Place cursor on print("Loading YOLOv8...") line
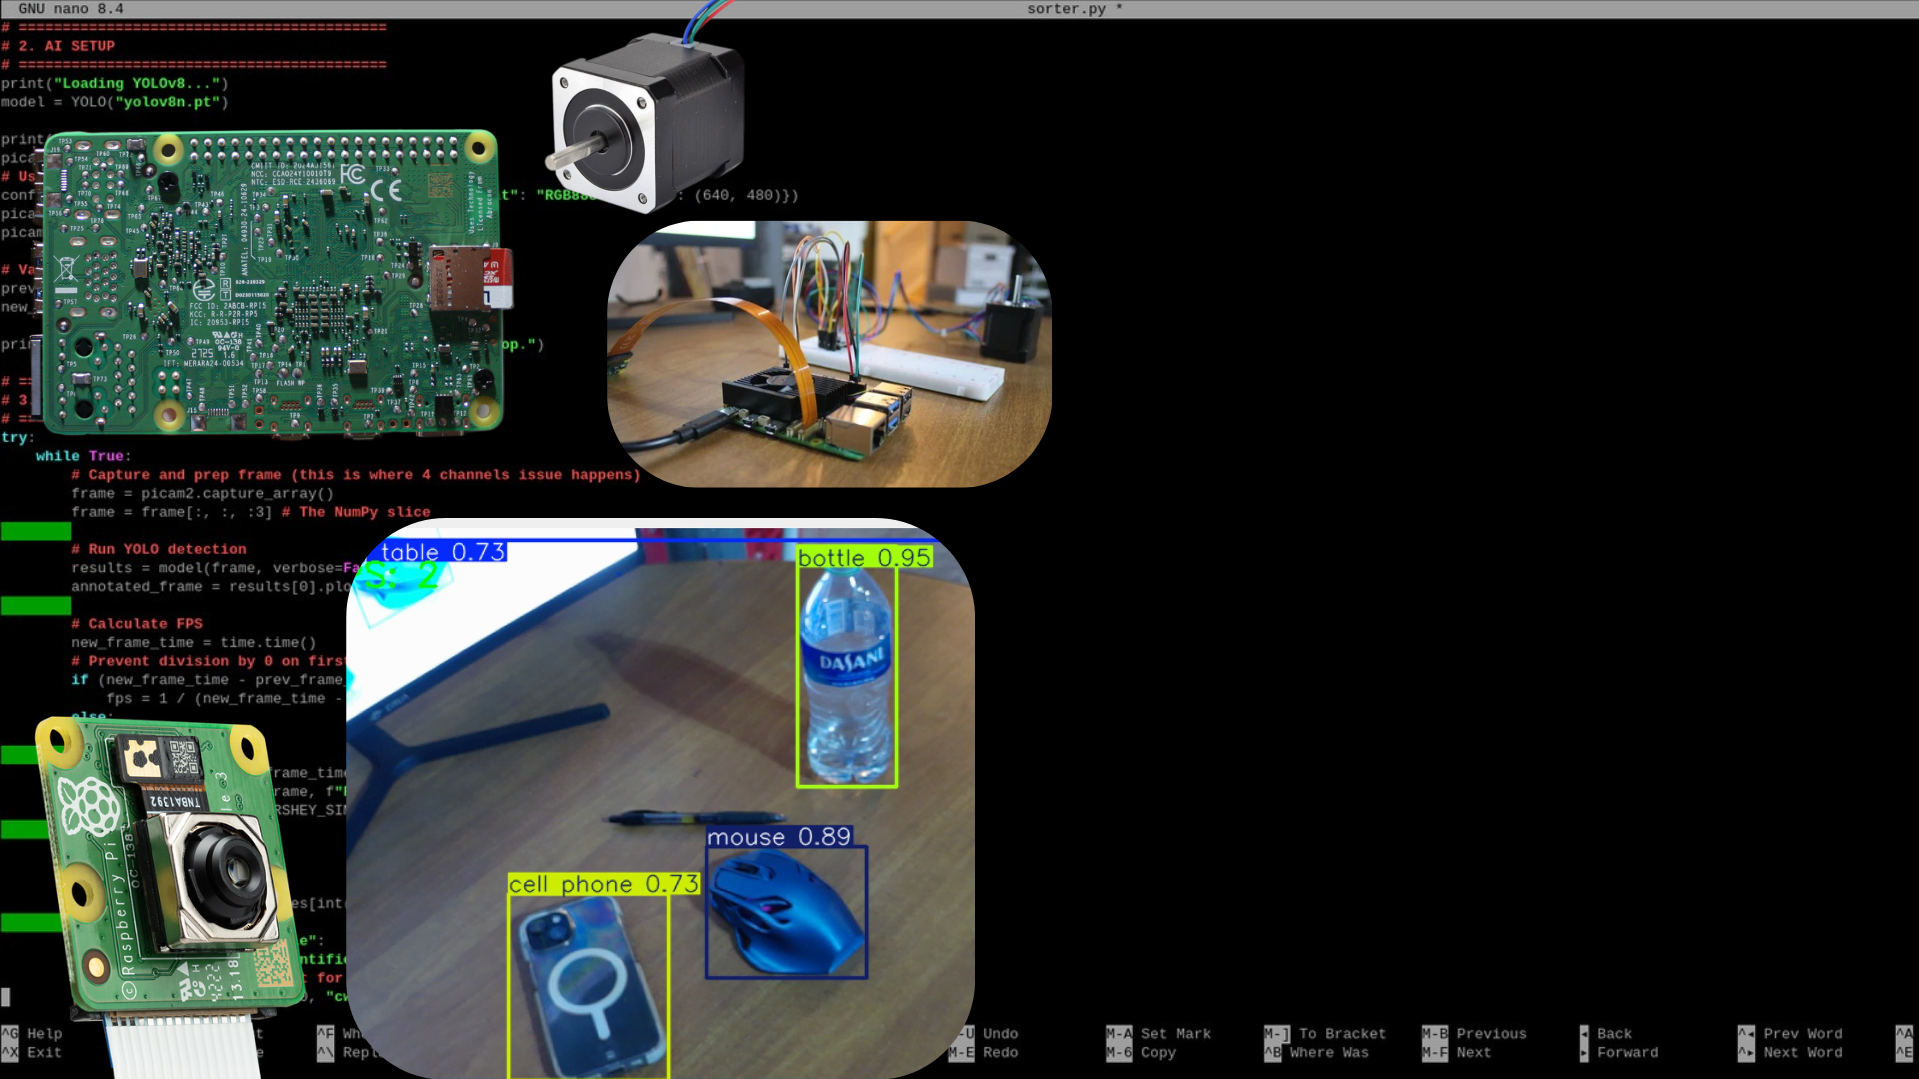 coord(115,84)
